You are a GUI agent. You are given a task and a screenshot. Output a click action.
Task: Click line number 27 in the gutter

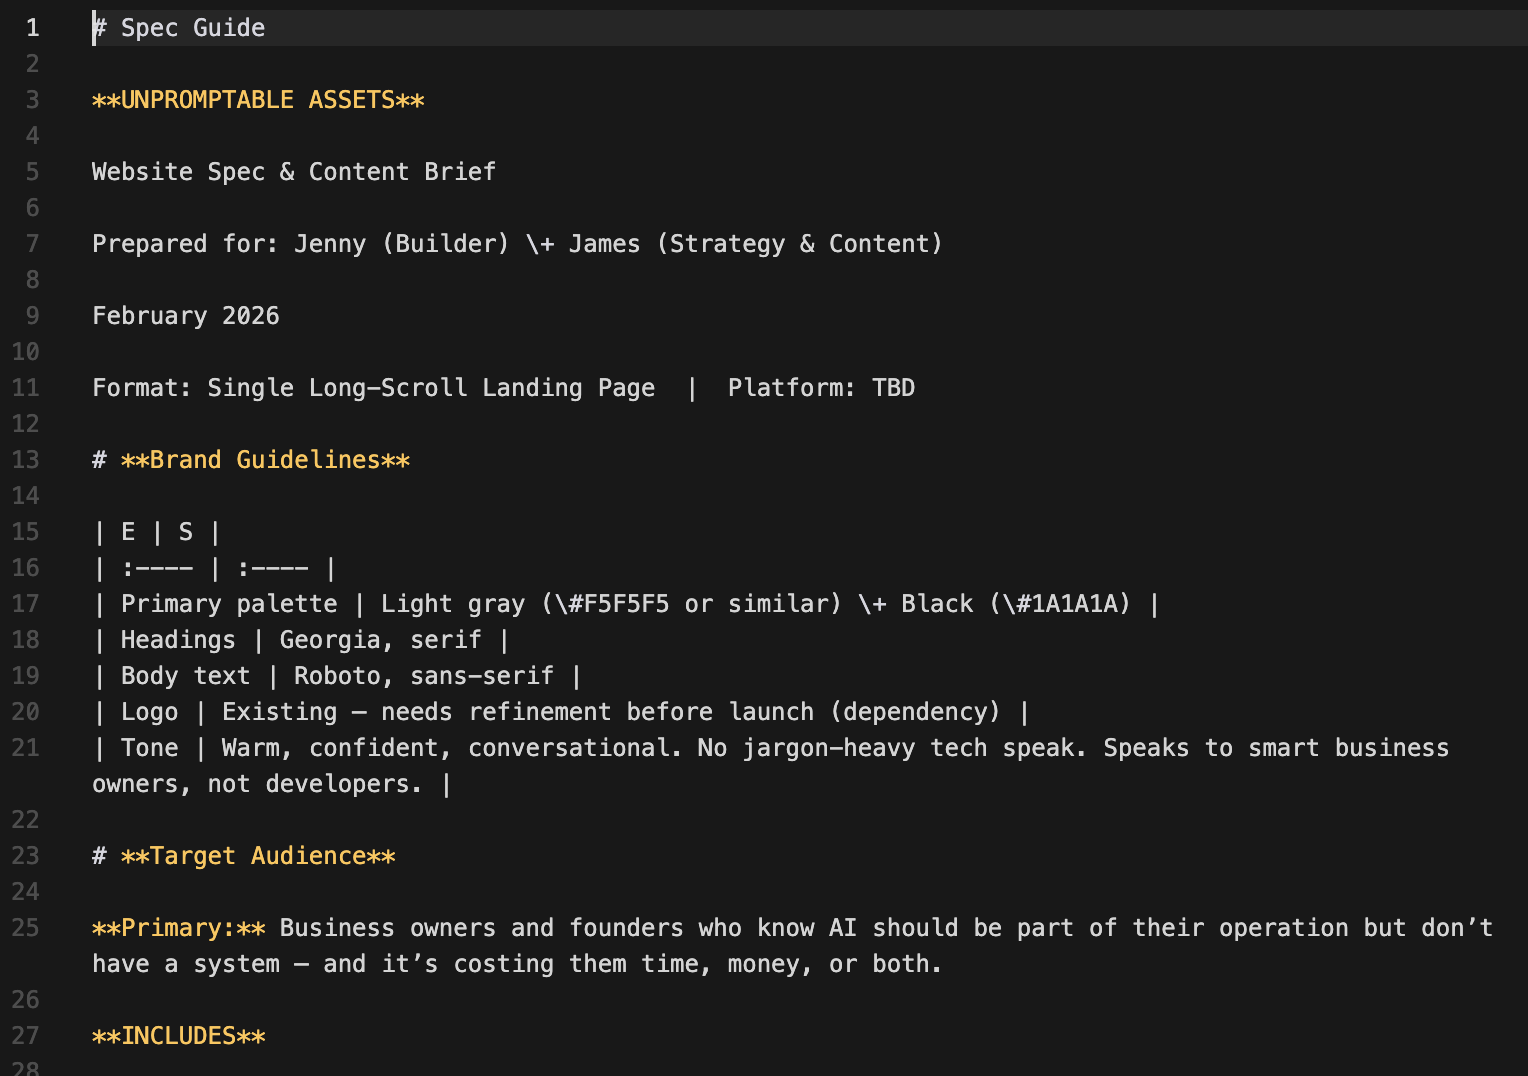click(x=26, y=1036)
